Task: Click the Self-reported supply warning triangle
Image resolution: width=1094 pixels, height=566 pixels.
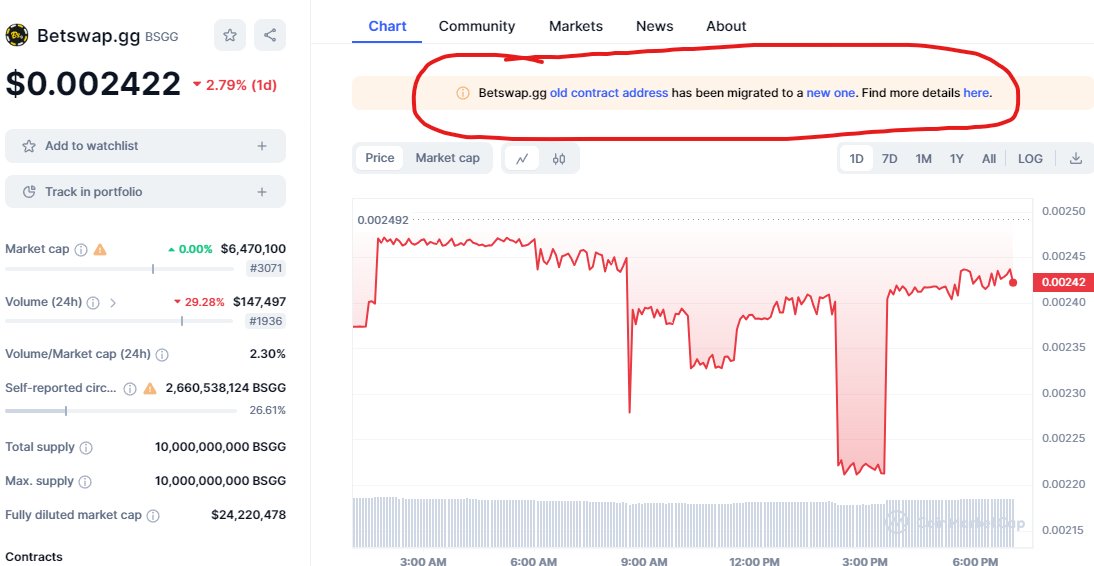Action: 149,388
